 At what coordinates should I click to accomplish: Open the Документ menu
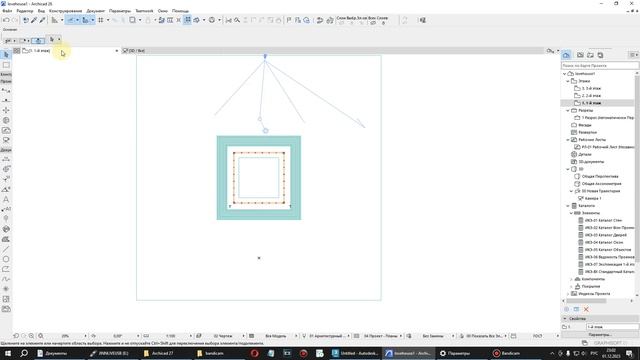tap(96, 11)
